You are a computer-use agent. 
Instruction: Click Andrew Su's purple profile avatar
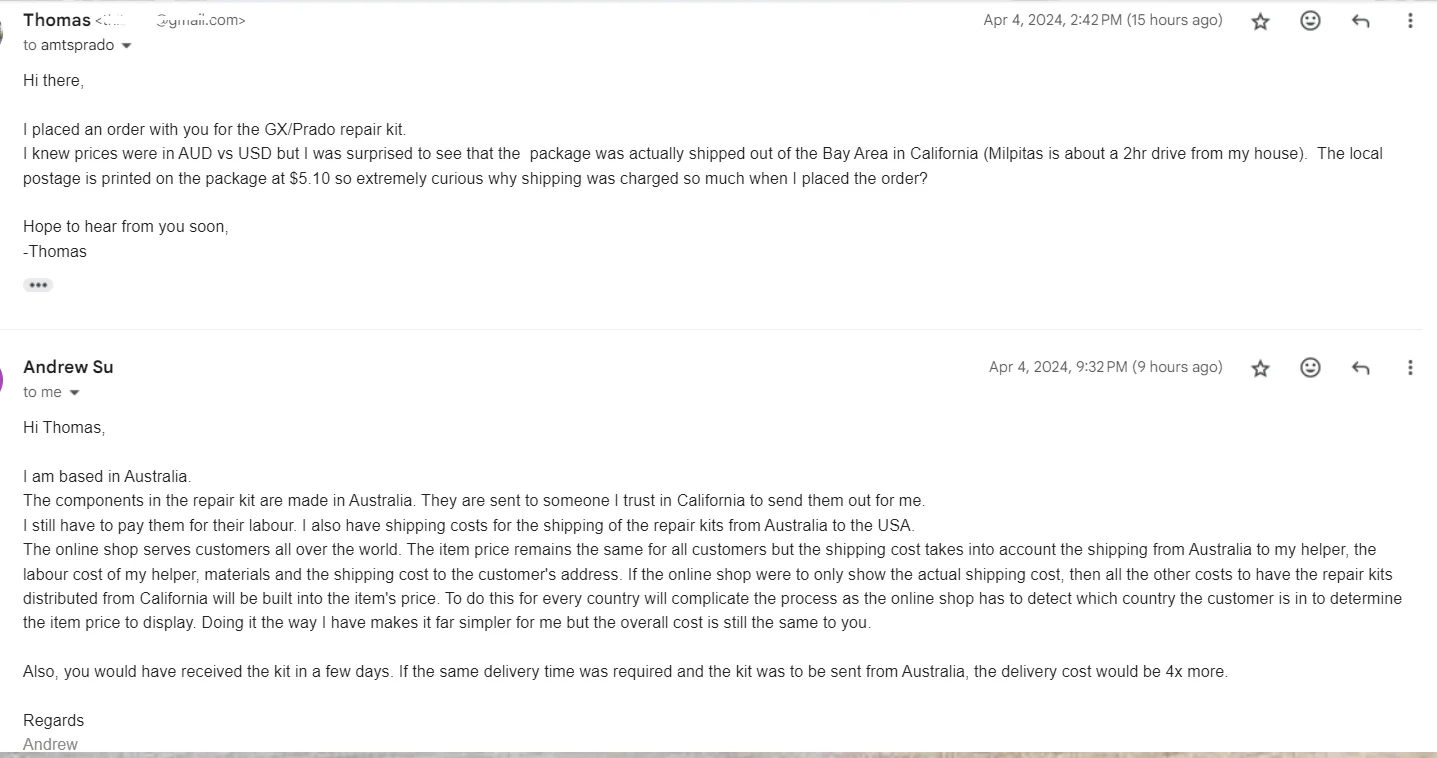3,379
